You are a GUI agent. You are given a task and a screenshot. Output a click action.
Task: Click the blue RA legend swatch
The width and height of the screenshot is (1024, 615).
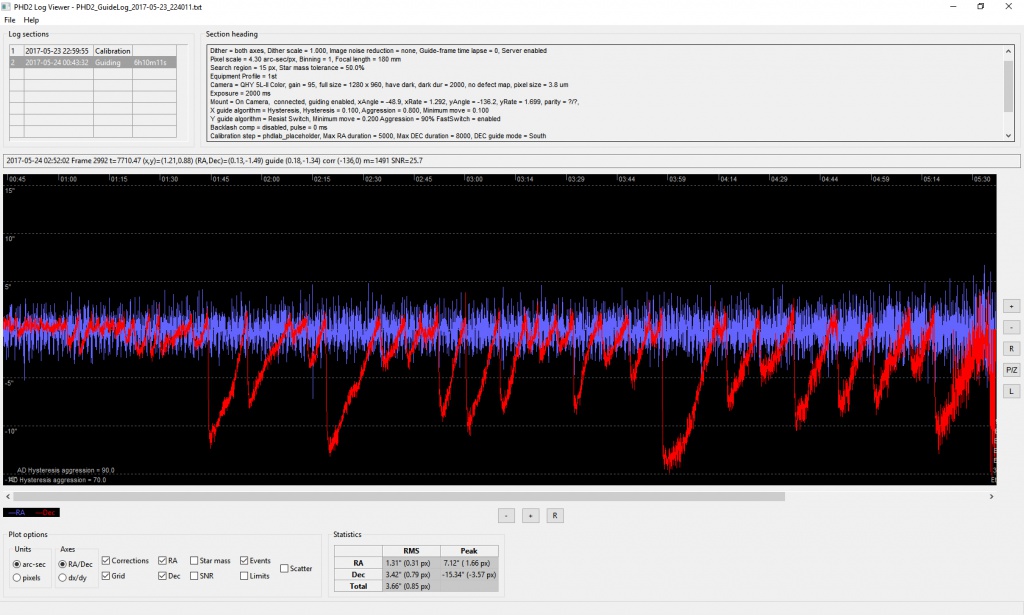click(x=17, y=513)
